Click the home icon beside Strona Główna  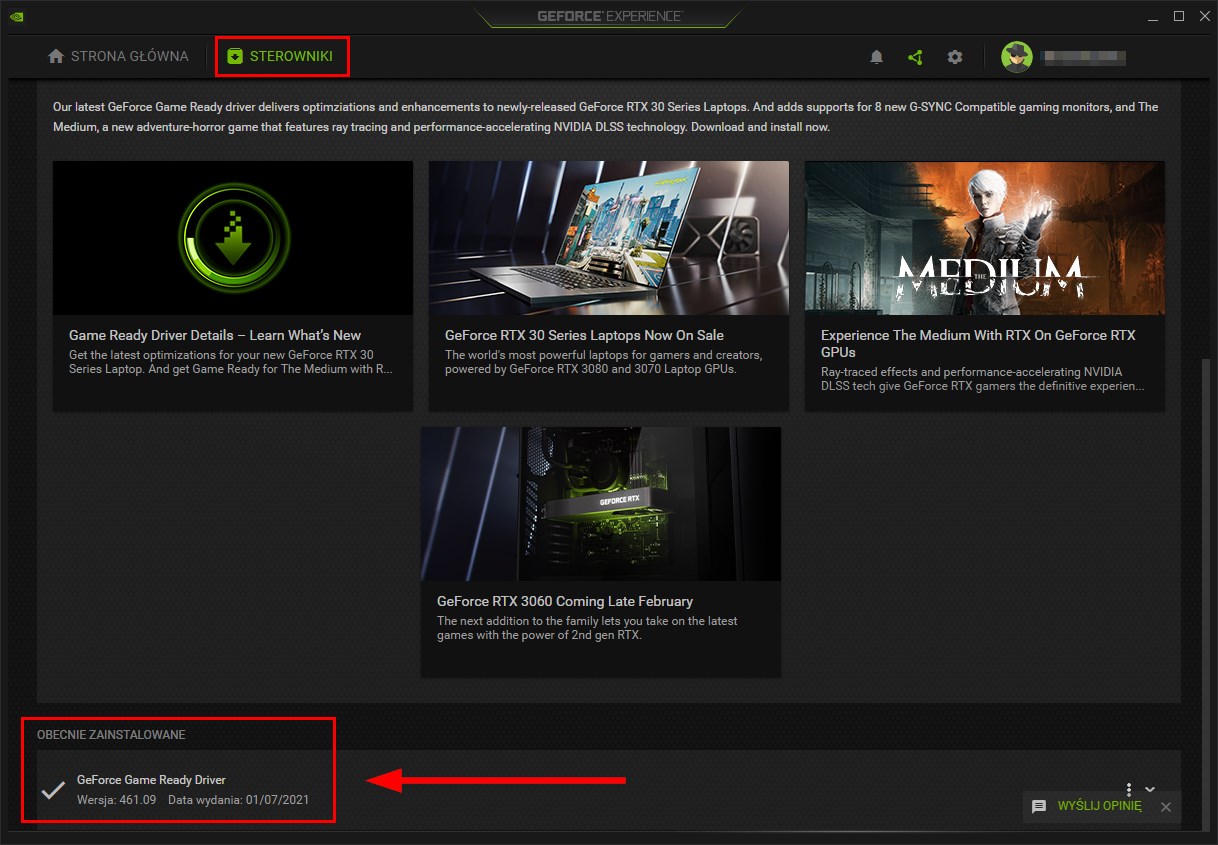pos(56,56)
